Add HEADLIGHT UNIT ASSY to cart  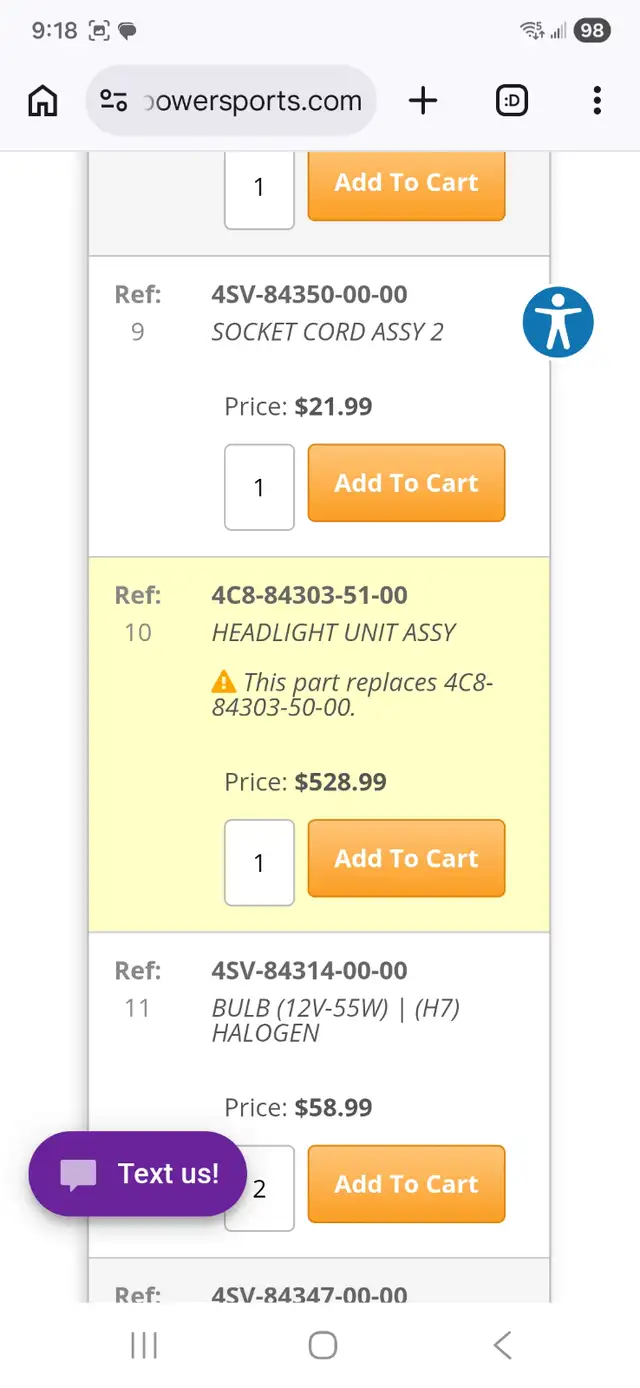406,859
